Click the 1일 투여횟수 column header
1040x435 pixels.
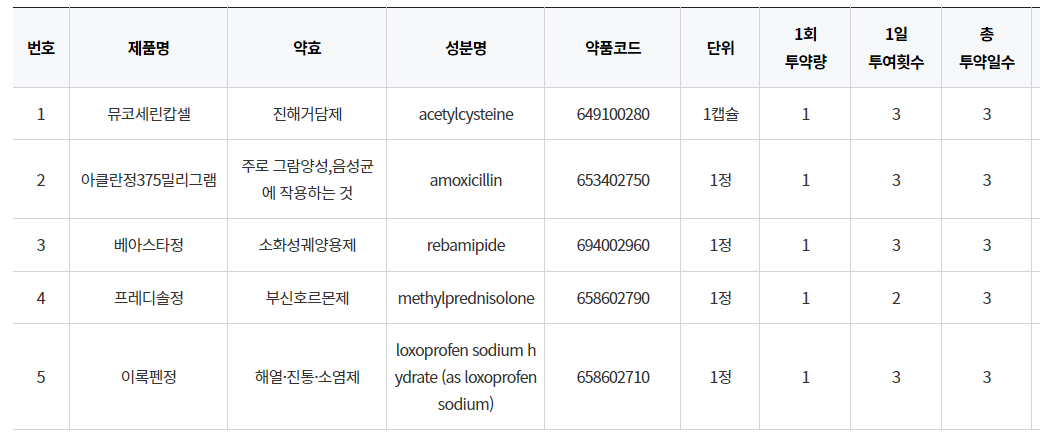pyautogui.click(x=896, y=48)
